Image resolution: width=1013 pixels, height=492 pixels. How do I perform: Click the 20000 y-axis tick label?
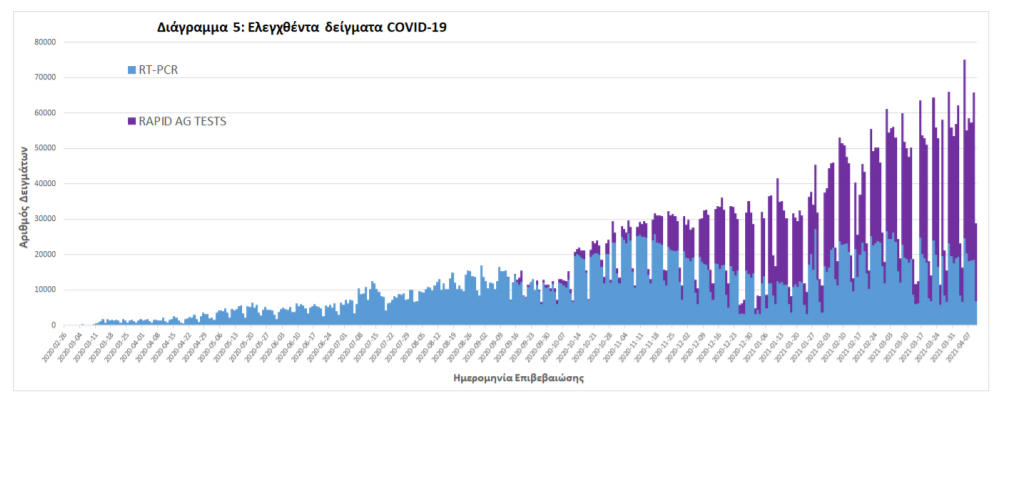44,255
